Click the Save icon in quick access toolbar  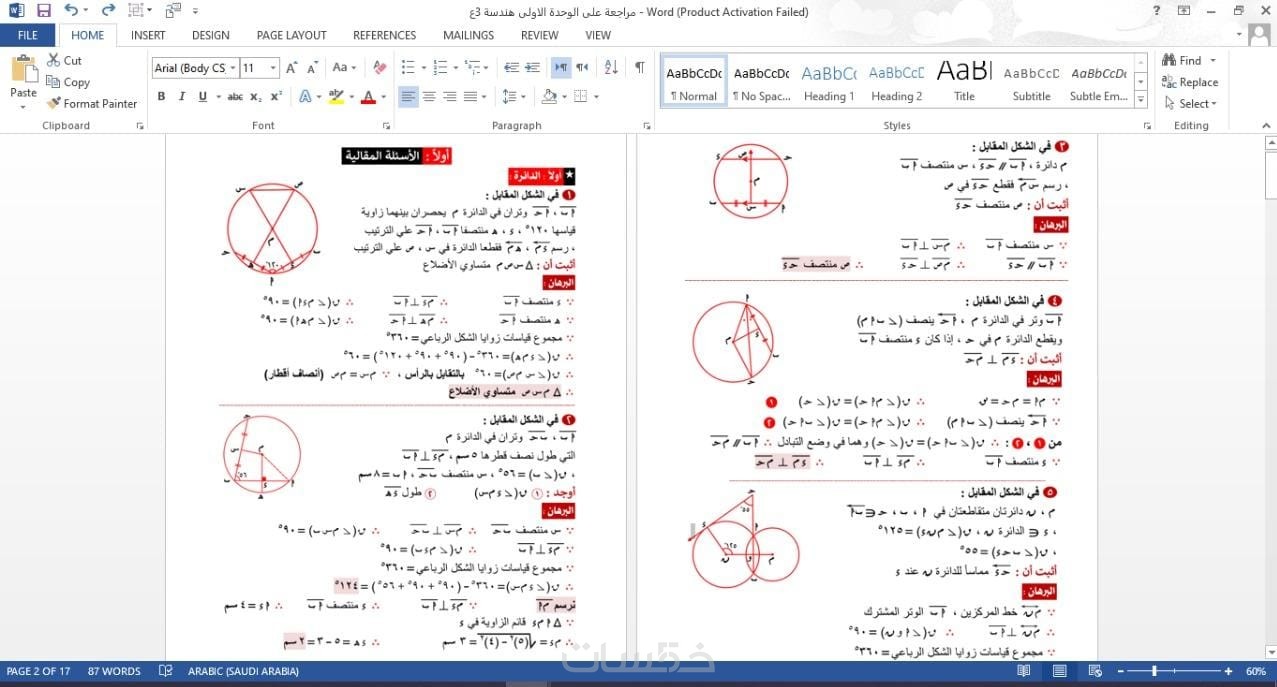click(x=43, y=11)
